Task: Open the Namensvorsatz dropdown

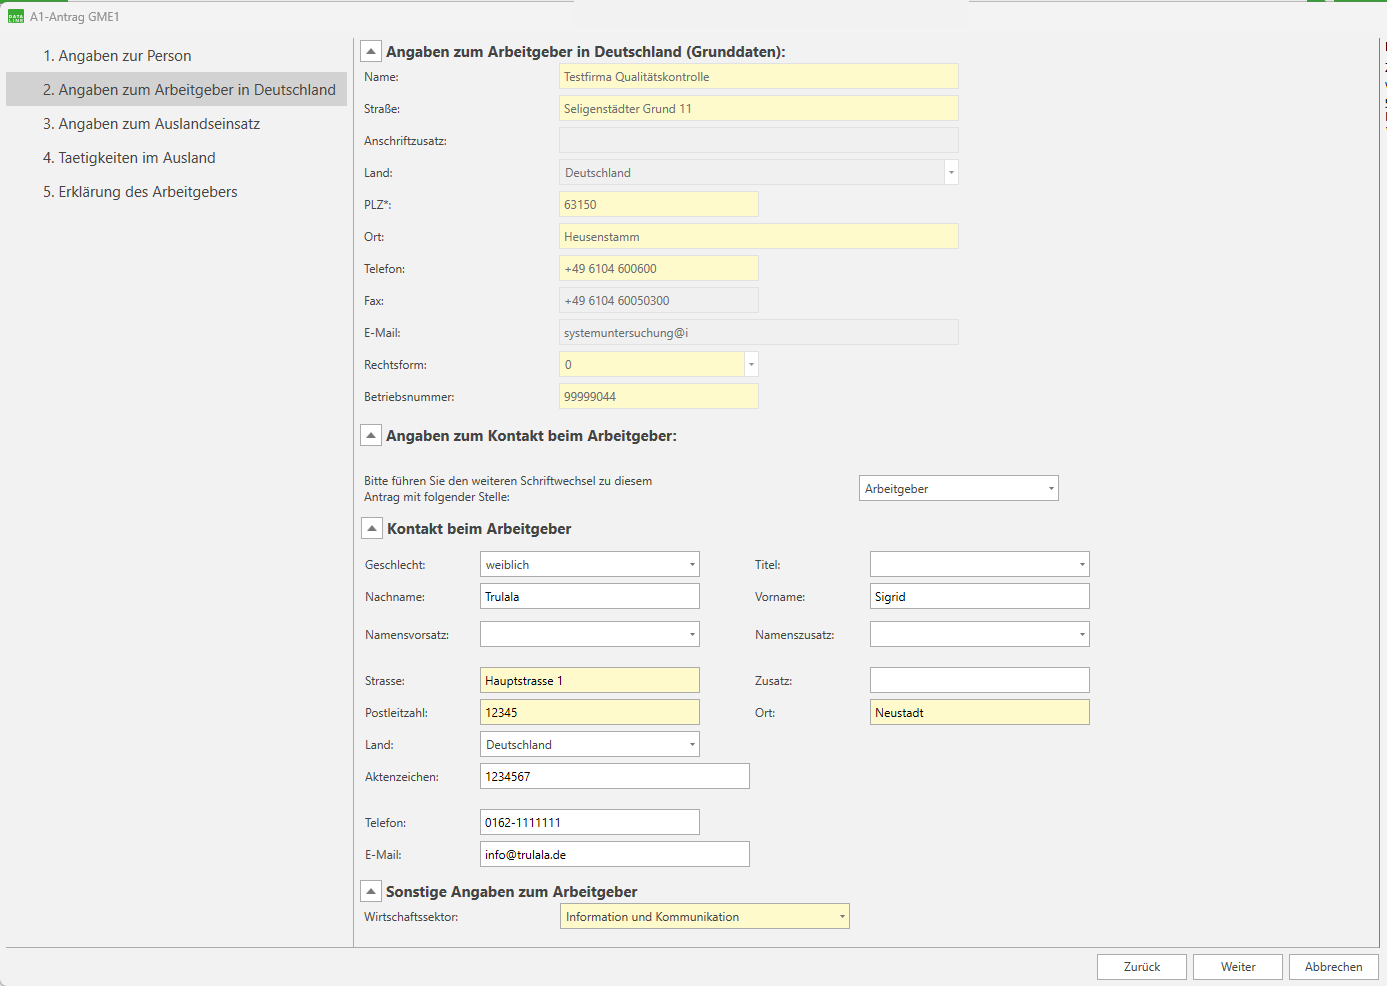Action: coord(691,635)
